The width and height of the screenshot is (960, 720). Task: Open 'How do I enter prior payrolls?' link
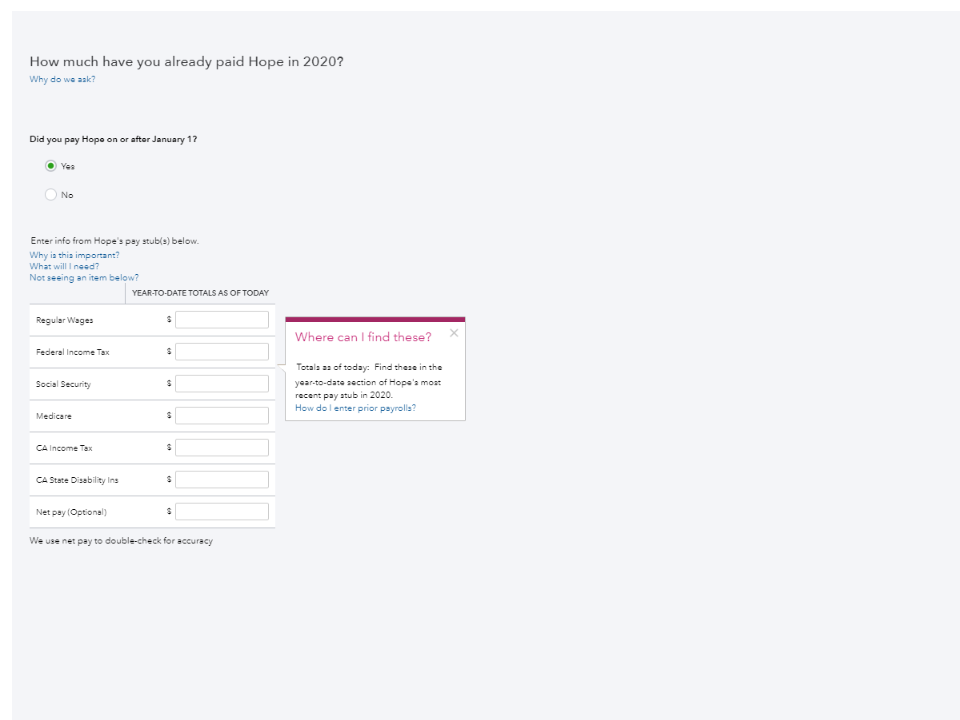coord(355,408)
